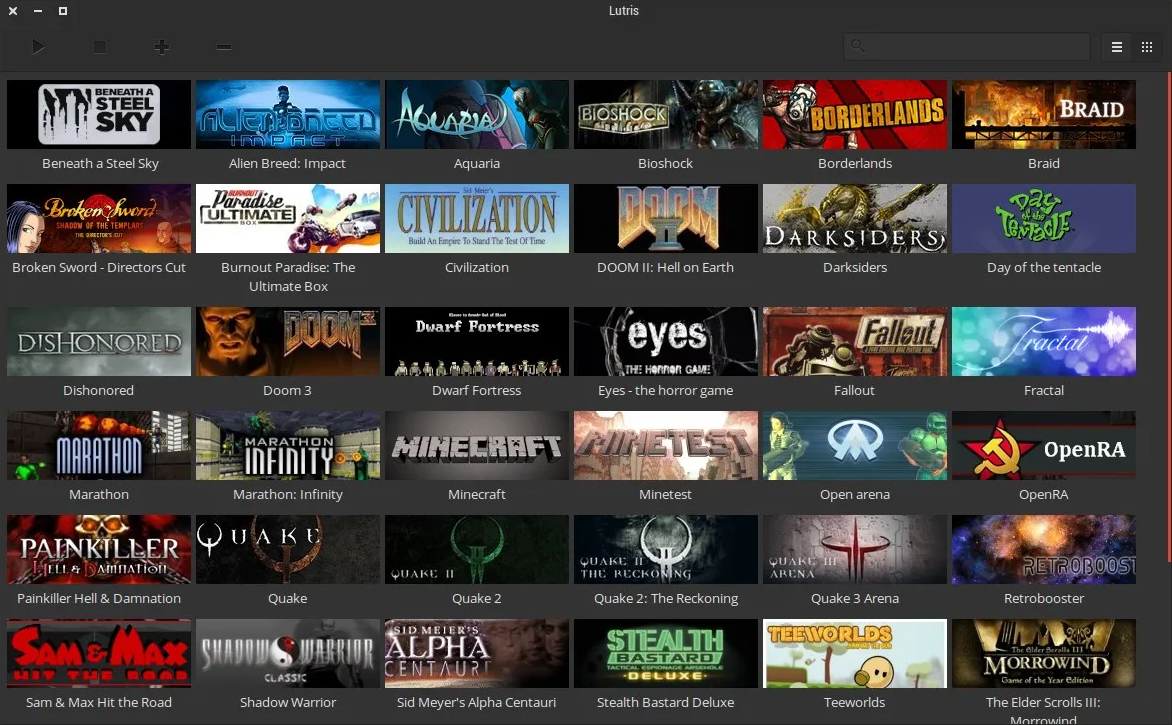This screenshot has height=725, width=1172.
Task: Switch to grid view
Action: coord(1147,47)
